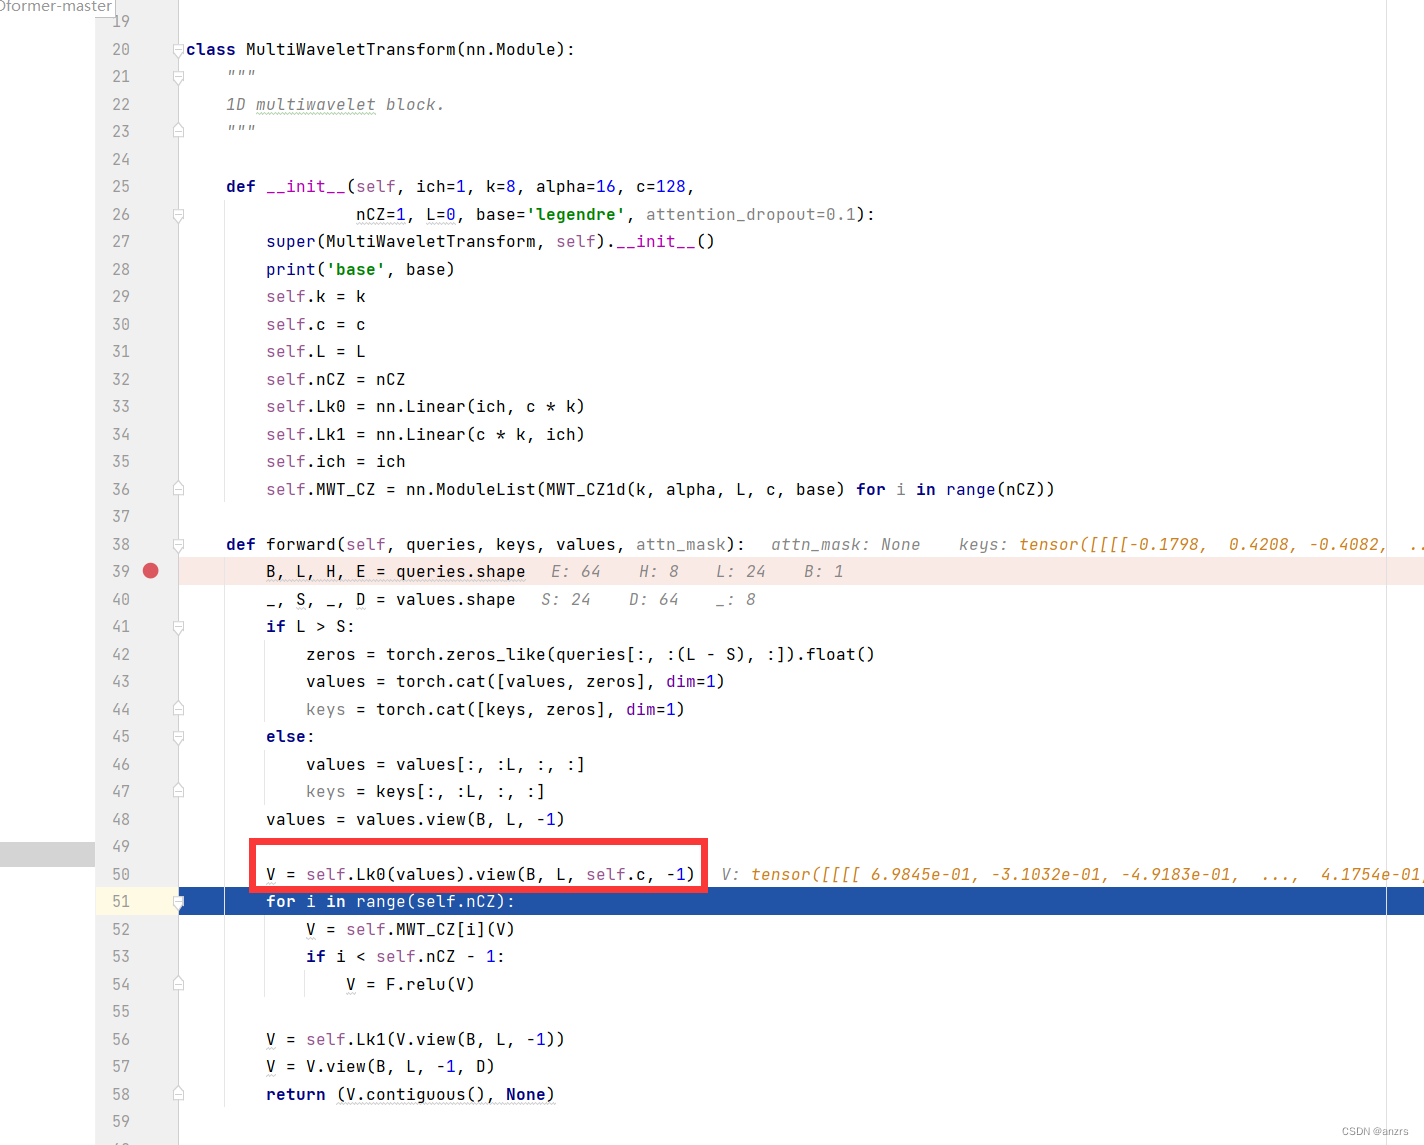1424x1145 pixels.
Task: Click the inline debug value 'D: 64'
Action: pos(654,599)
